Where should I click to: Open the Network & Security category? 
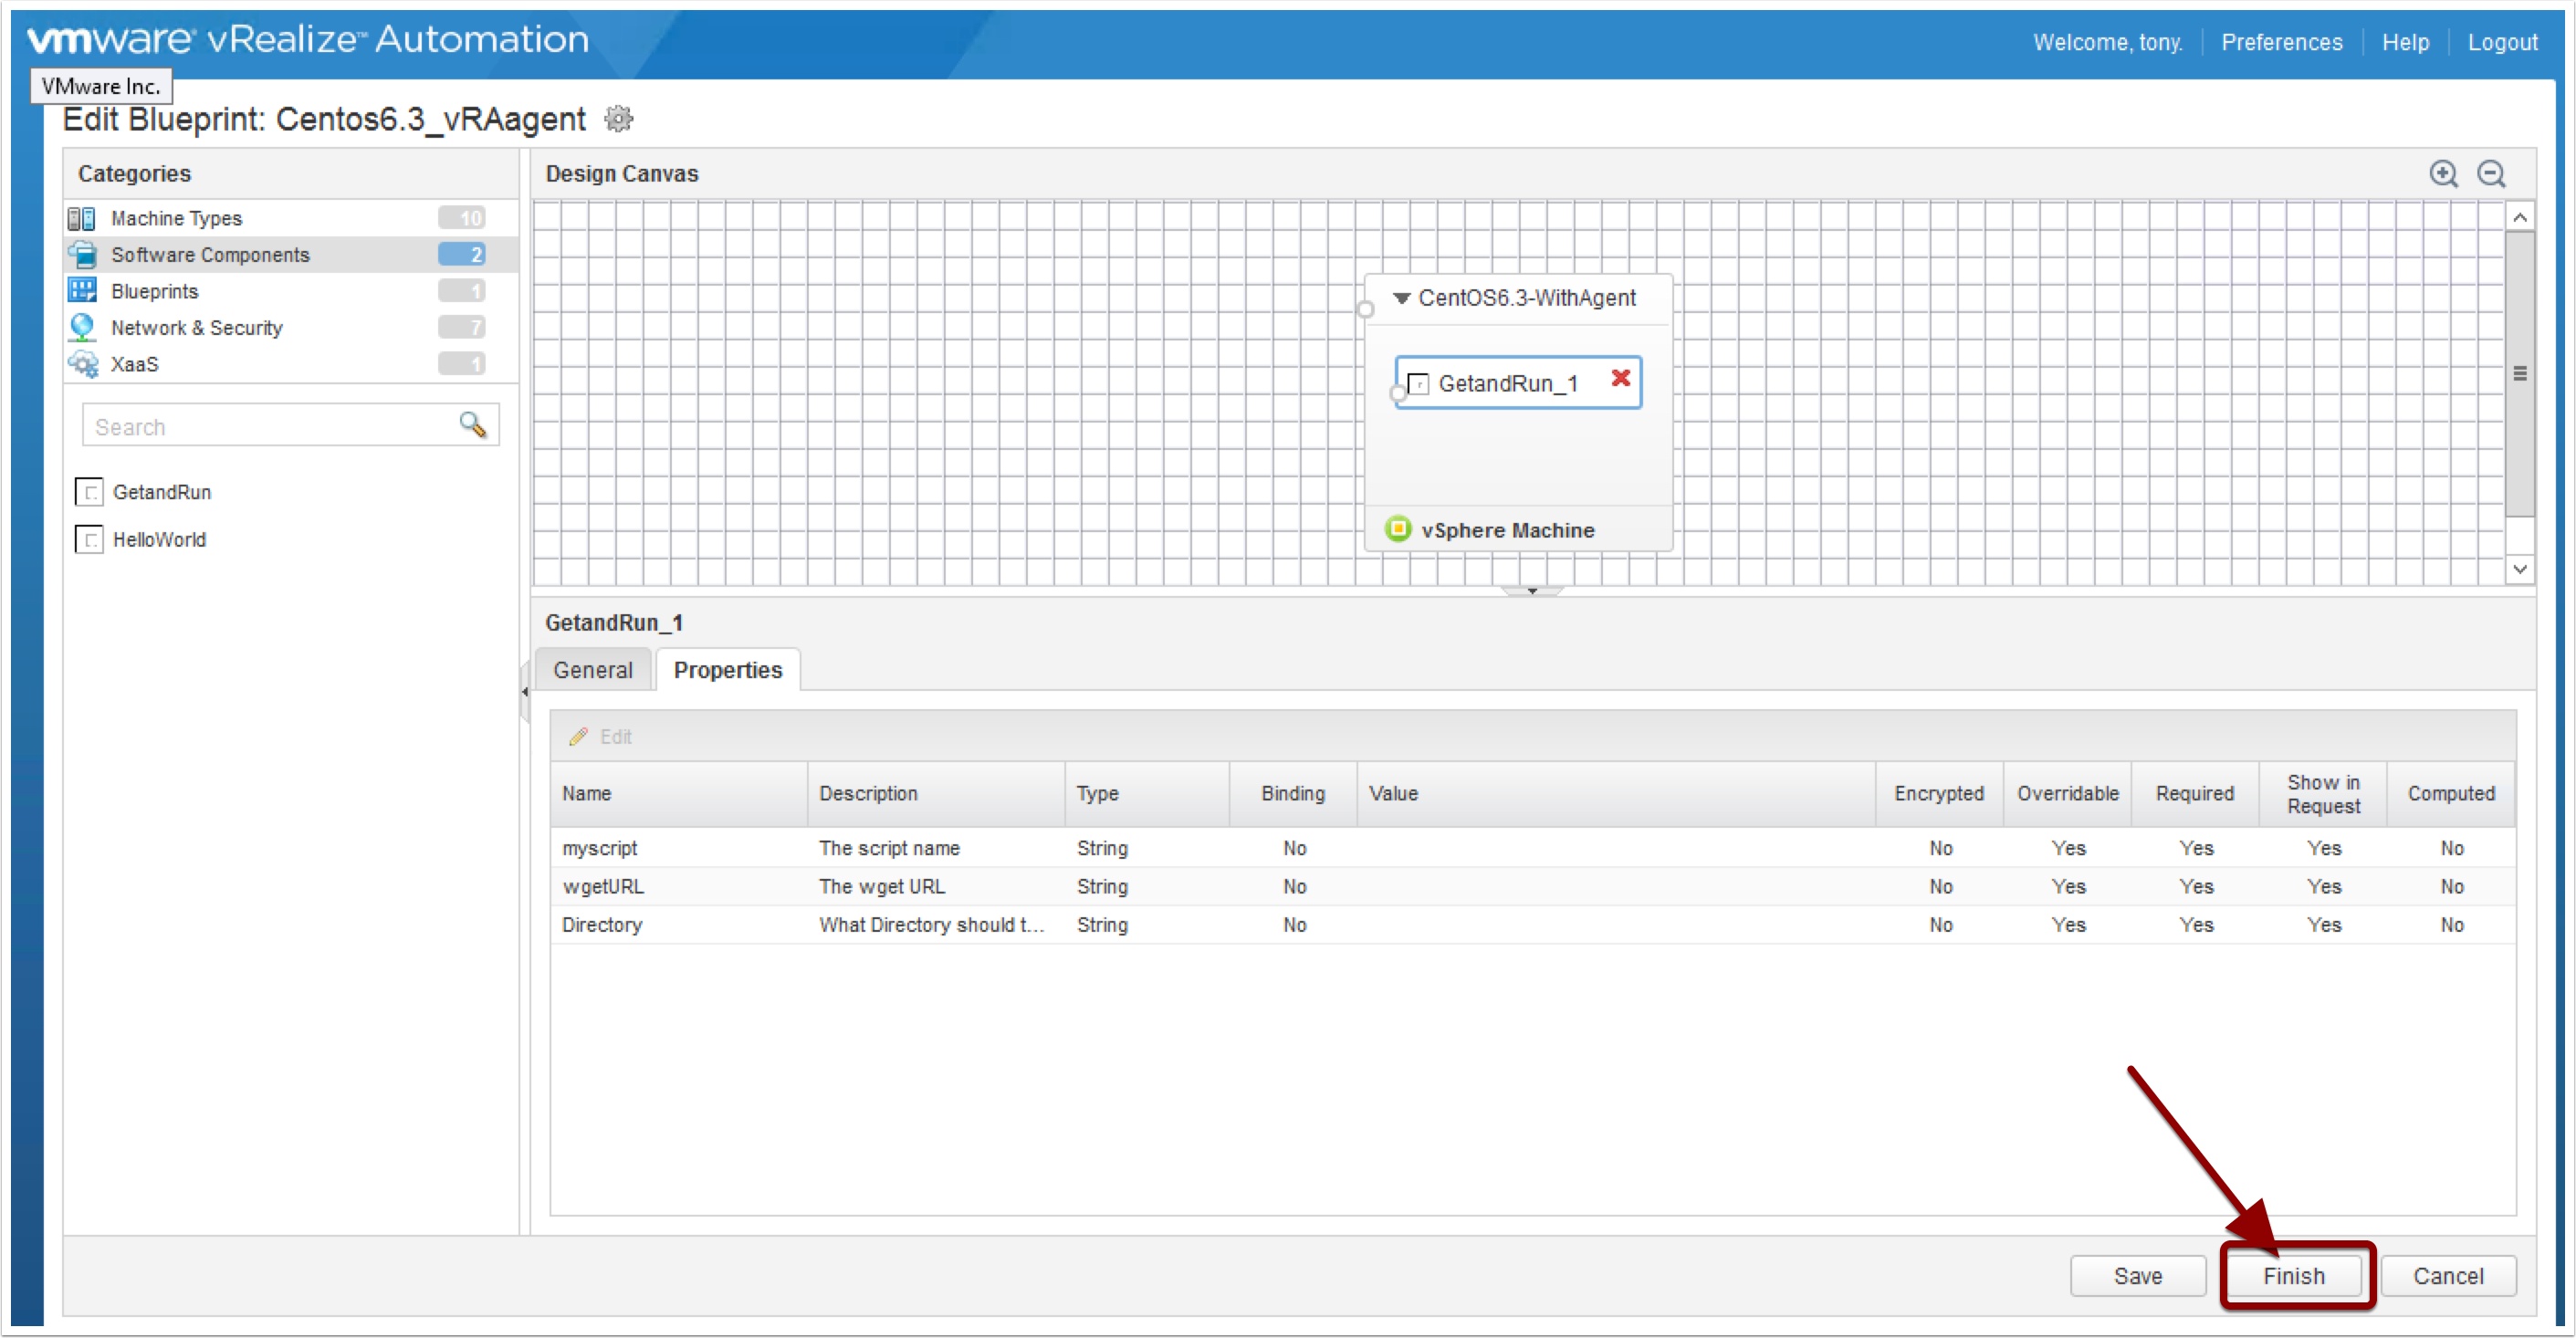point(196,328)
